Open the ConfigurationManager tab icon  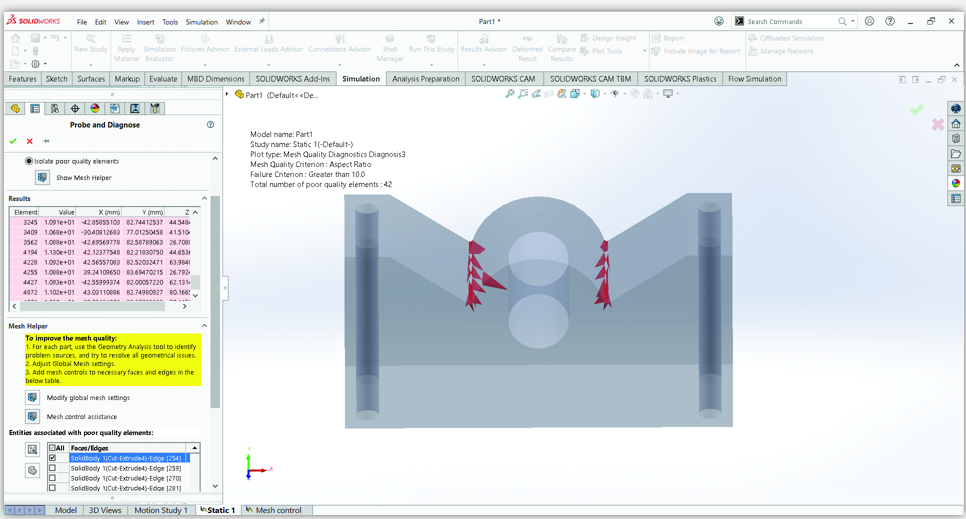click(55, 108)
